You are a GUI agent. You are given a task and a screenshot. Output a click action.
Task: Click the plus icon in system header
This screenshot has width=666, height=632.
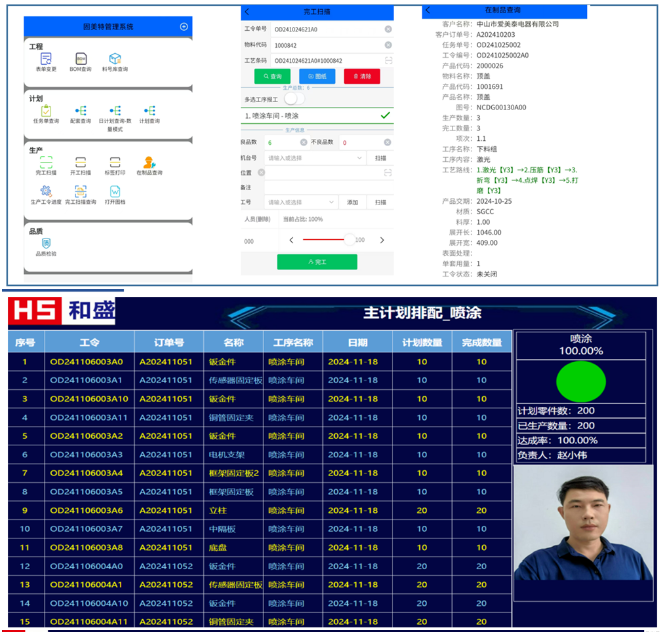point(183,27)
